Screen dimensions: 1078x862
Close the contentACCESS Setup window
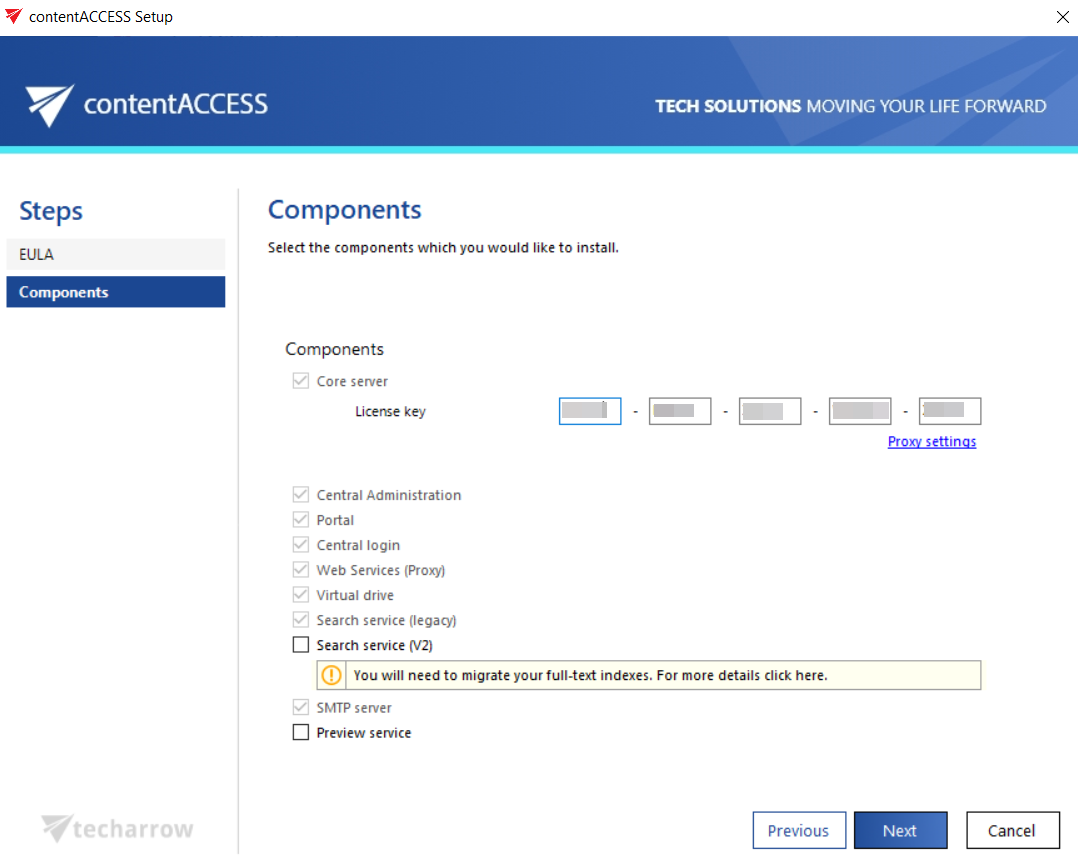(x=1061, y=17)
